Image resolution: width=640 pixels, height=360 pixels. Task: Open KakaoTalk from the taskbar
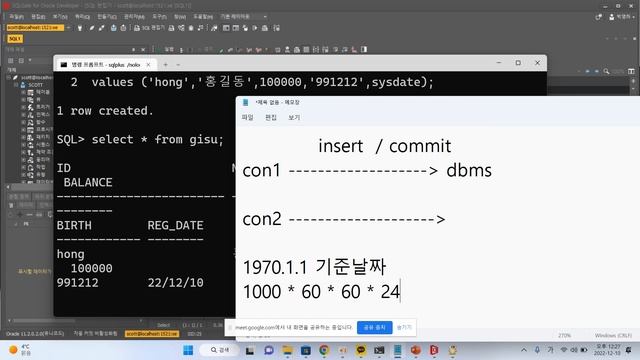361,350
